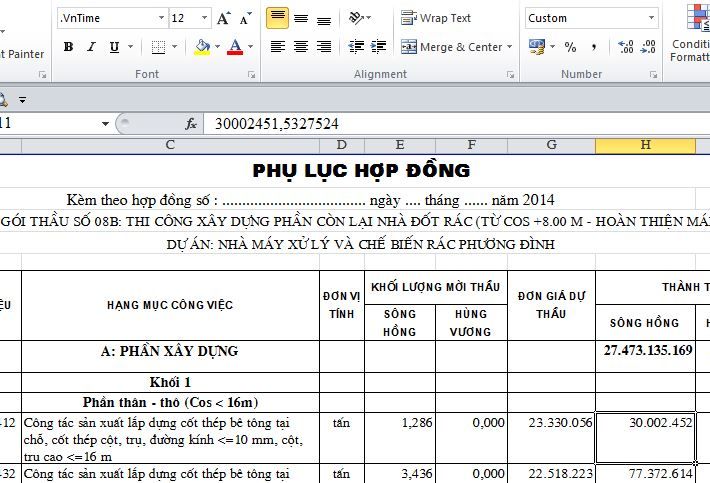
Task: Click Increase Decimal icon
Action: [x=624, y=47]
